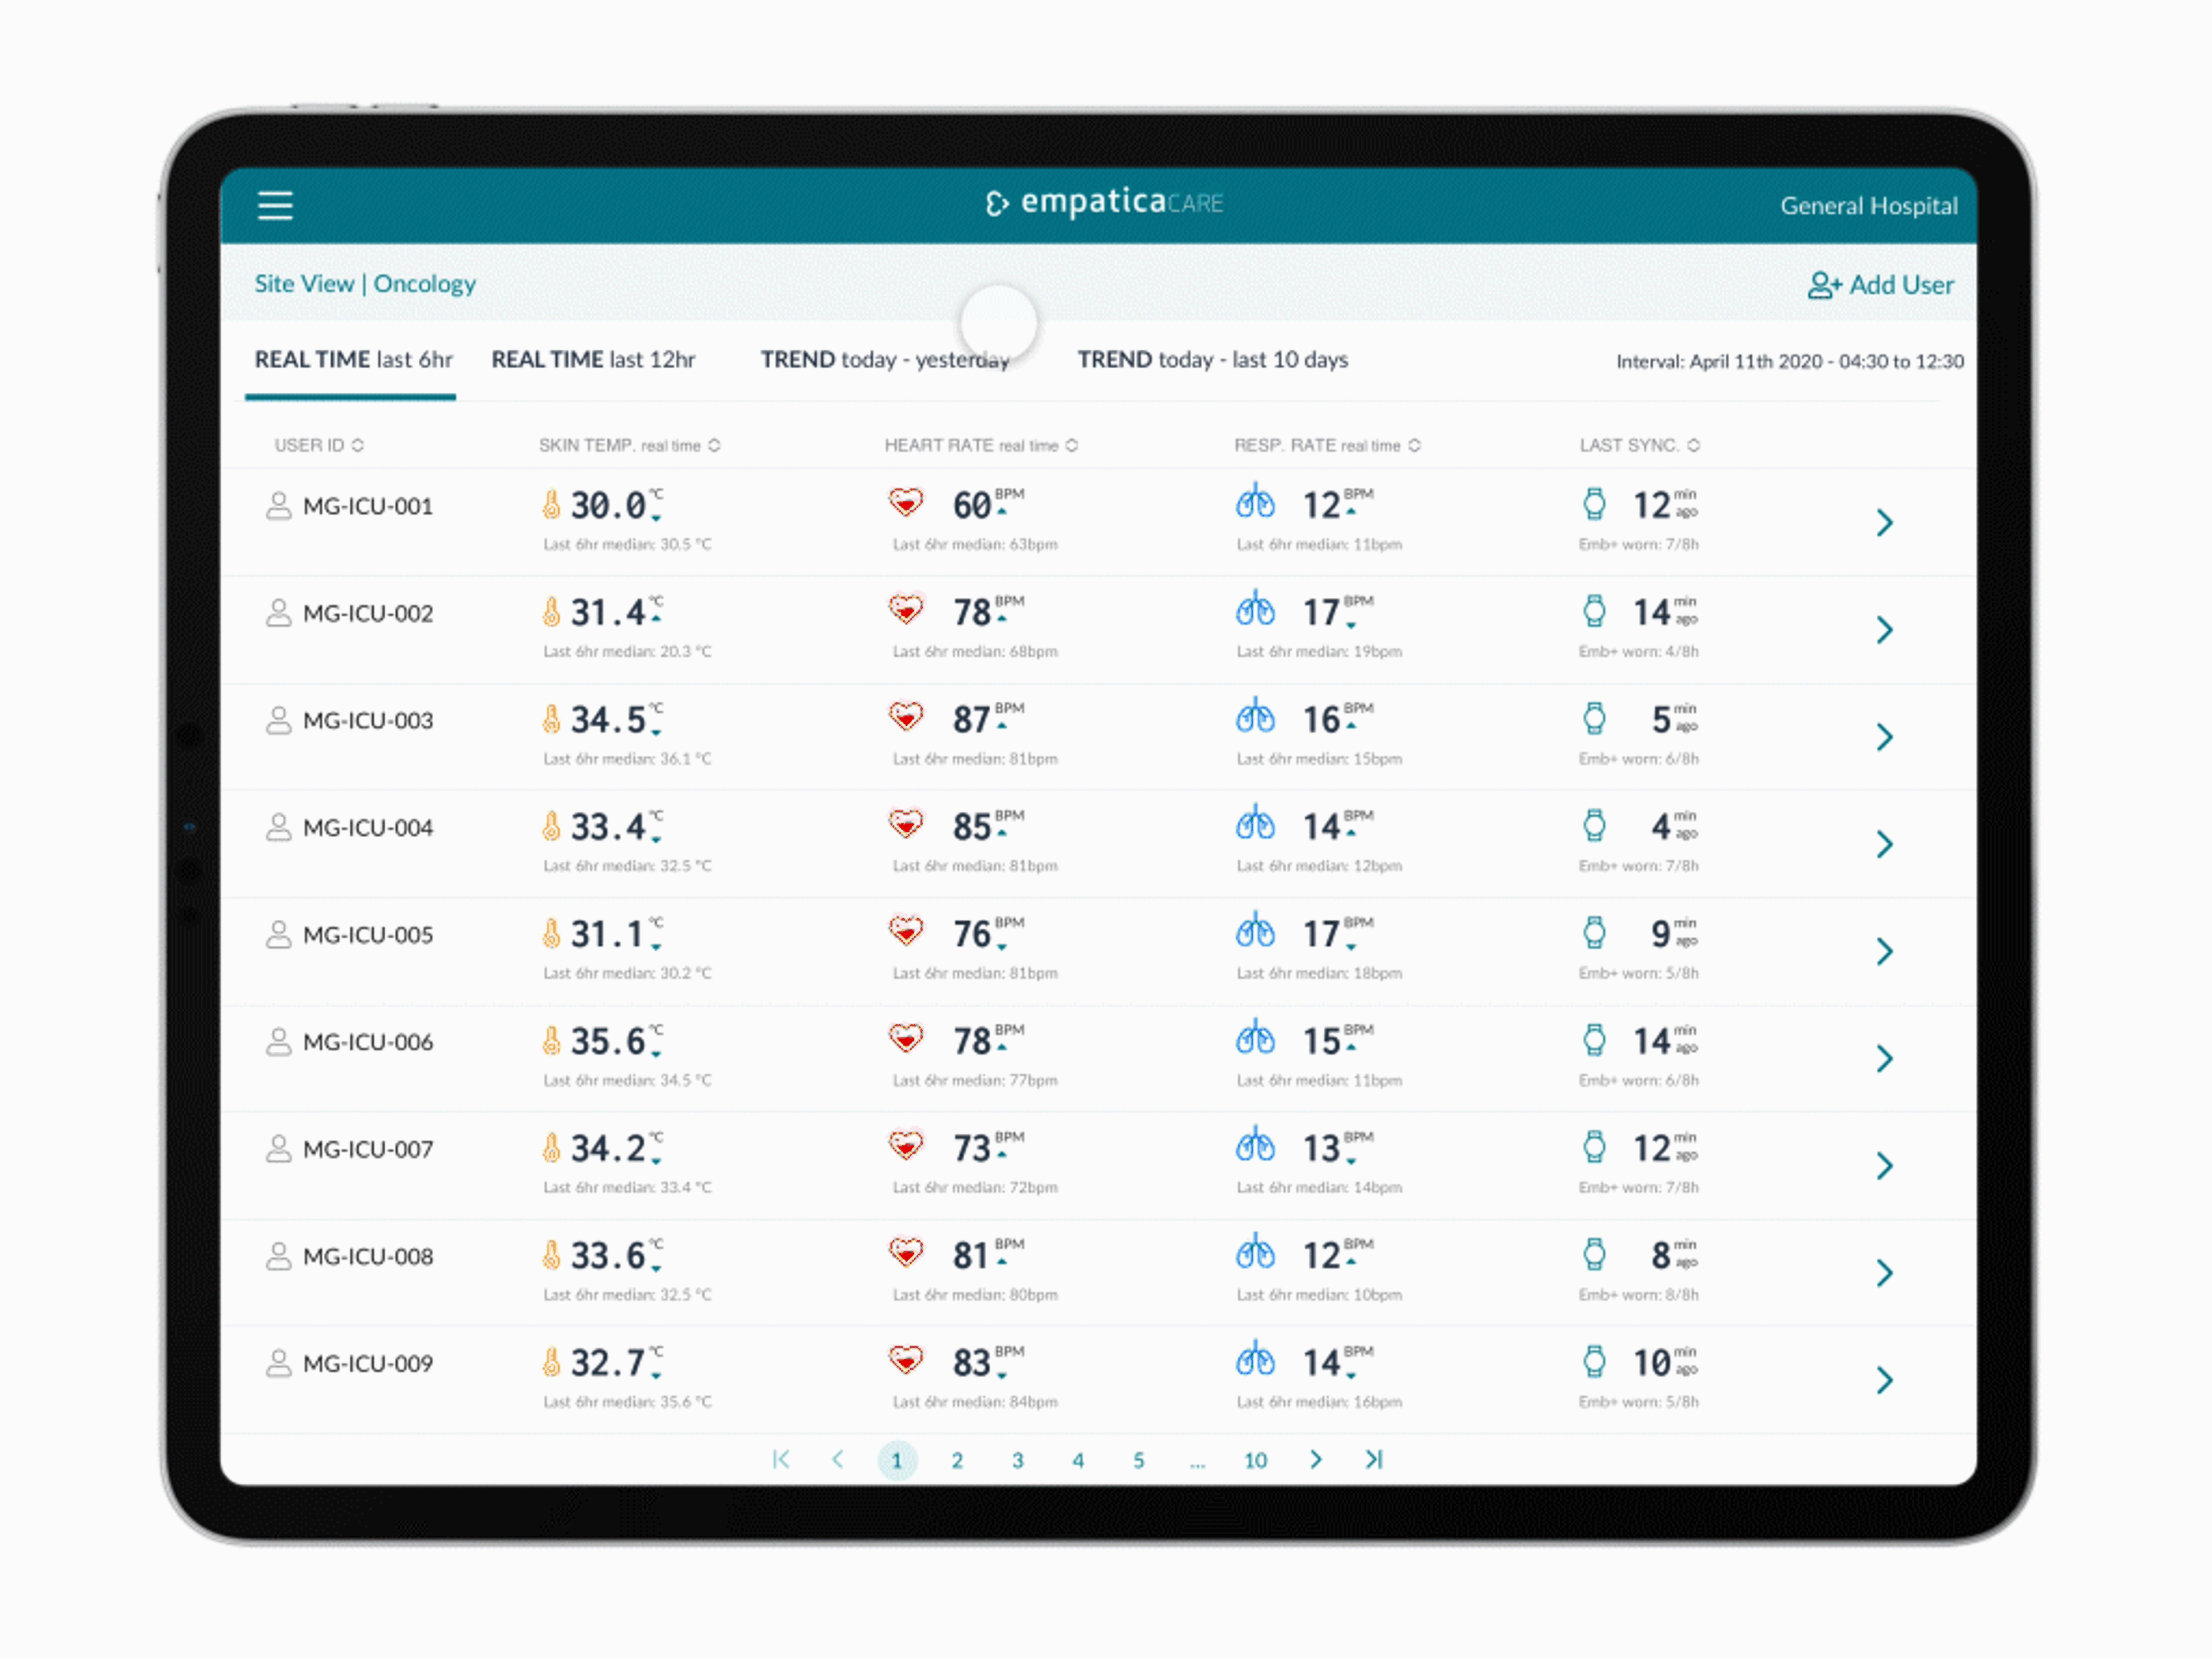Click the MG-ICU-007 user avatar icon
This screenshot has width=2212, height=1659.
pos(278,1148)
